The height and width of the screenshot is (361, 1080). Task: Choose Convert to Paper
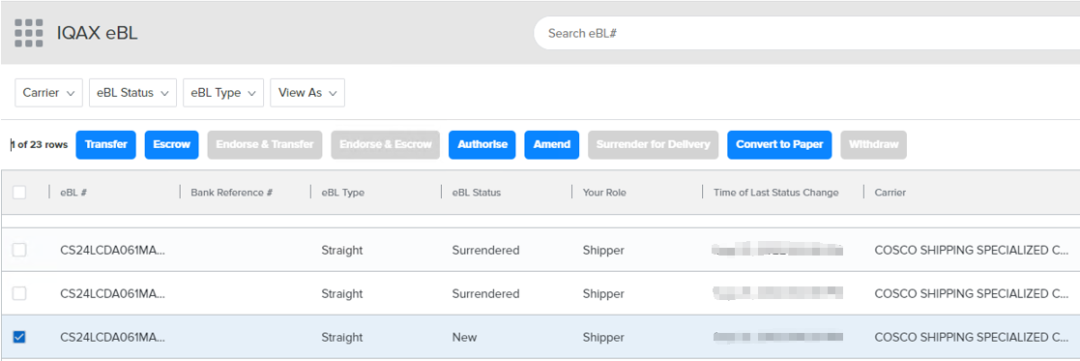tap(780, 145)
